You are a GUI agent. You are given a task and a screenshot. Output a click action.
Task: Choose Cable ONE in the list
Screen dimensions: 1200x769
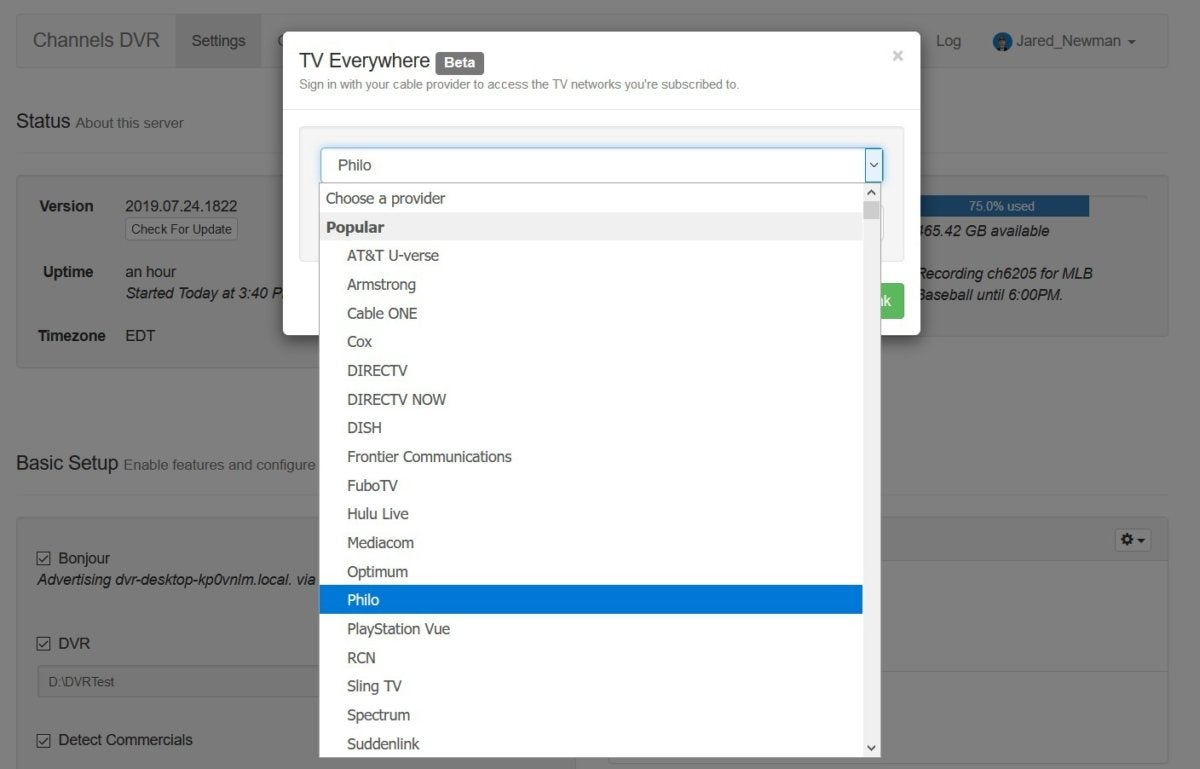pyautogui.click(x=591, y=313)
